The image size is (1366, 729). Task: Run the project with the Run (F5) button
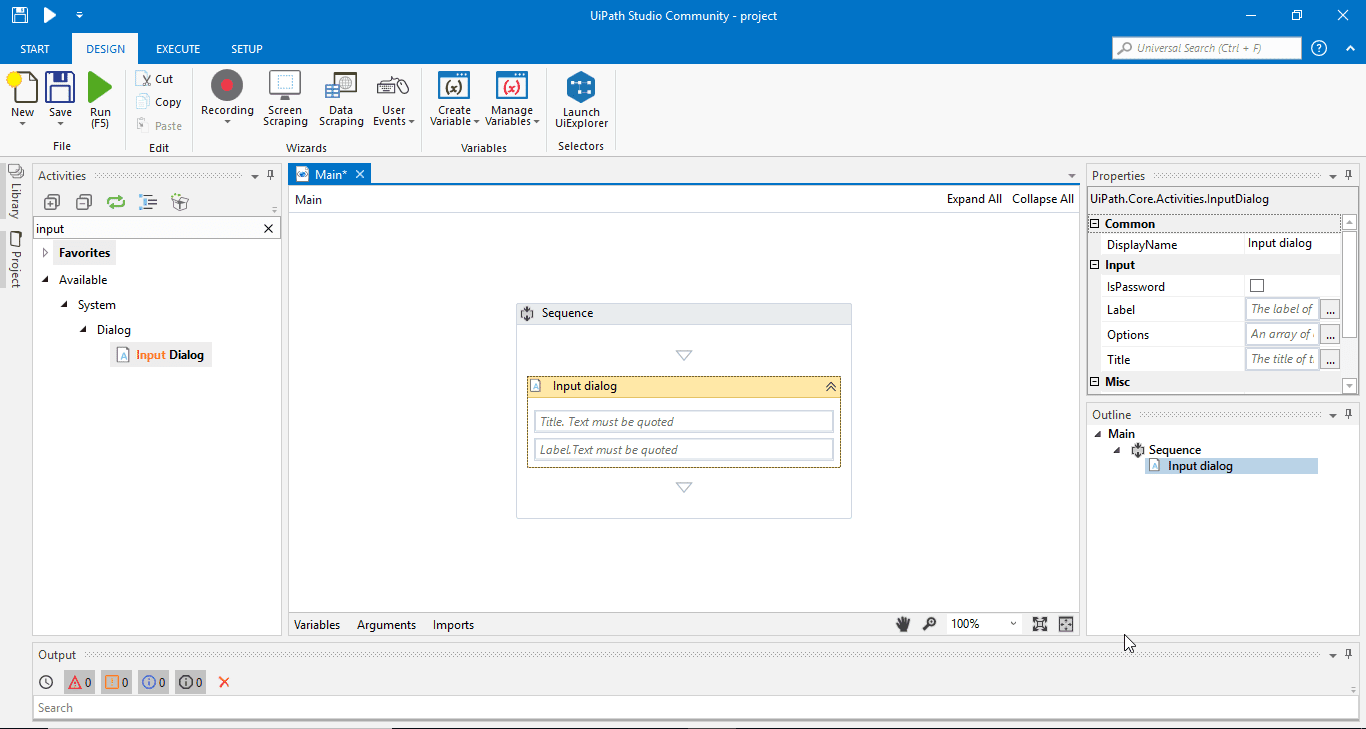coord(99,97)
